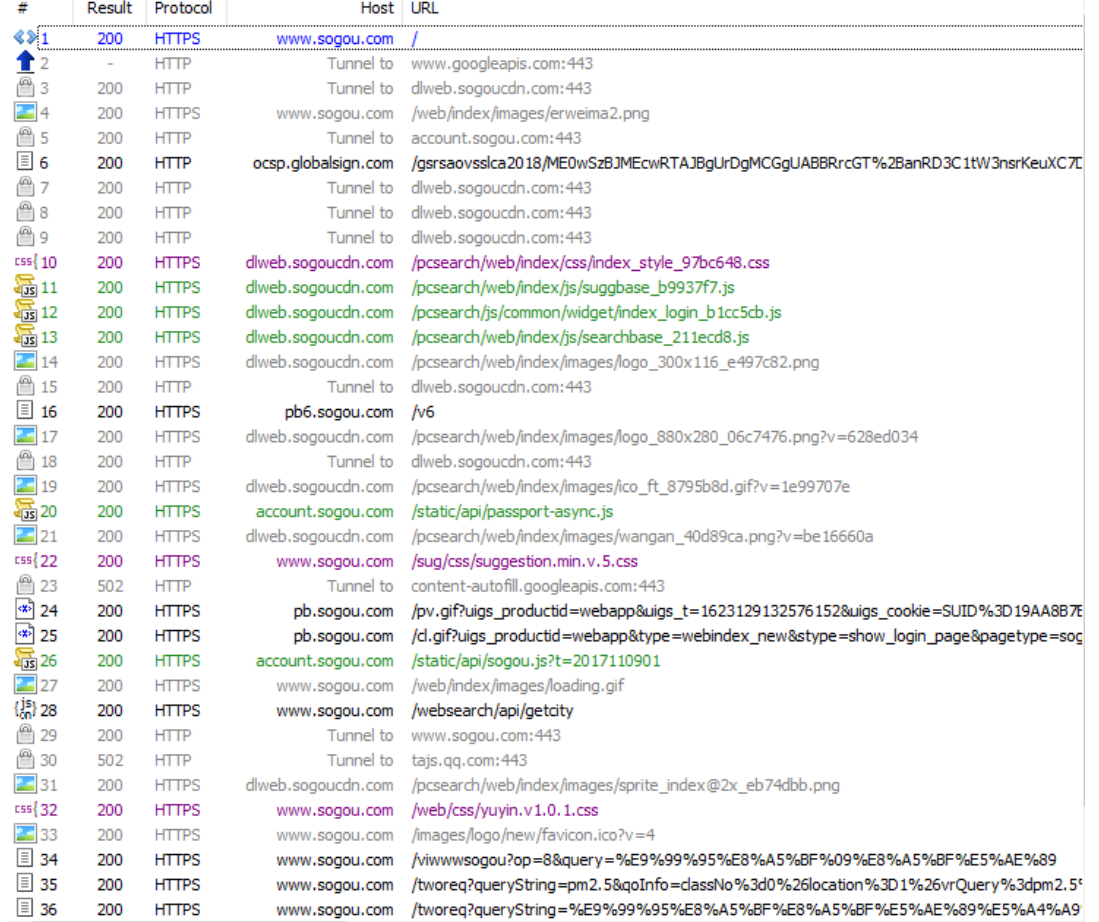Click the HTML document icon of session 1

tap(25, 38)
